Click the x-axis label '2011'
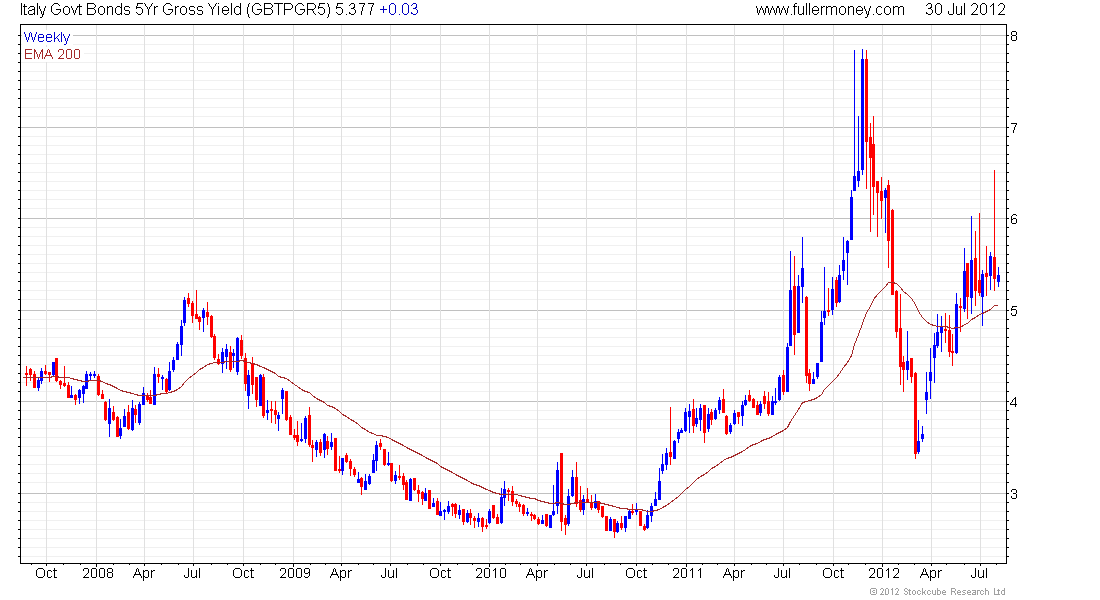This screenshot has height=600, width=1100. [x=688, y=573]
